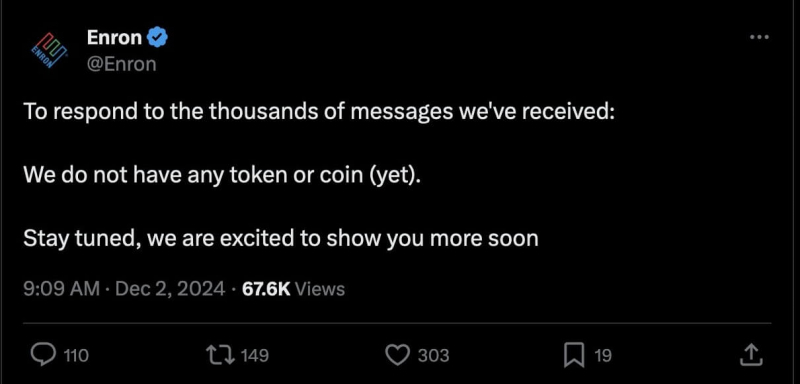The width and height of the screenshot is (800, 384).
Task: Click the 149 reposts count
Action: click(x=254, y=355)
